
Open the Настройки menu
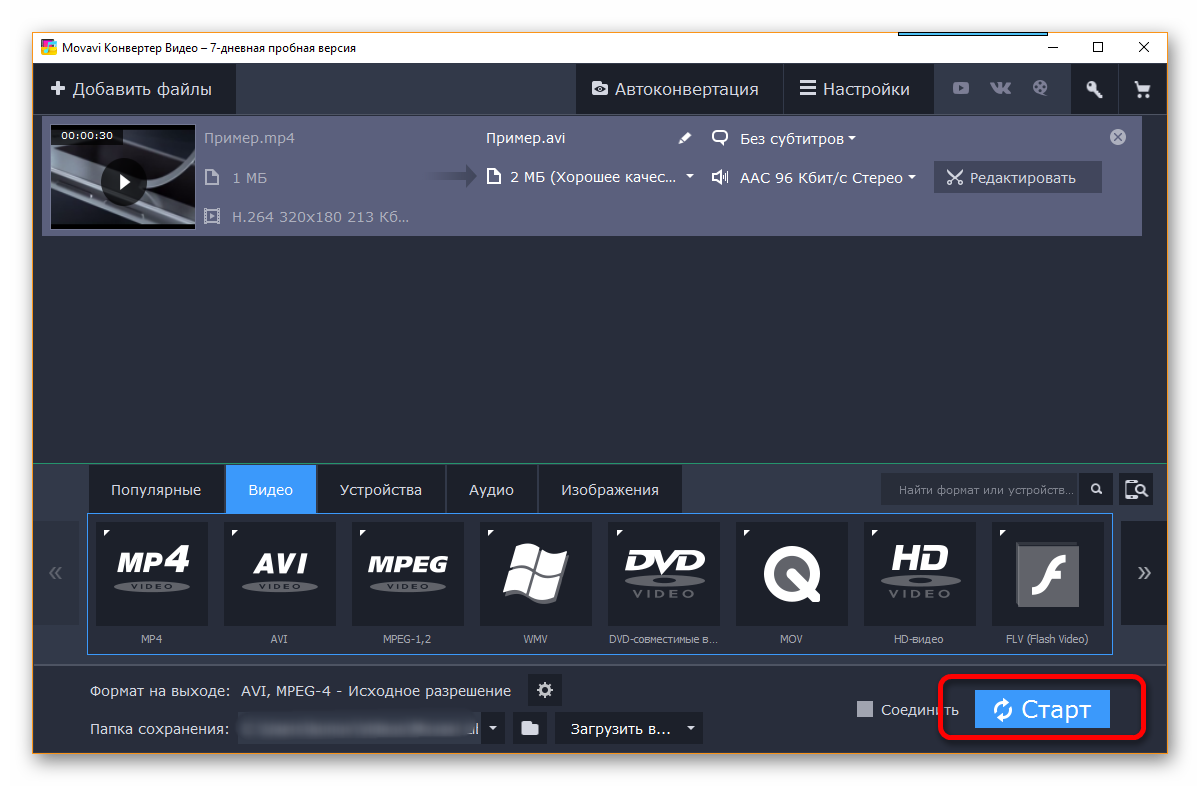coord(855,89)
